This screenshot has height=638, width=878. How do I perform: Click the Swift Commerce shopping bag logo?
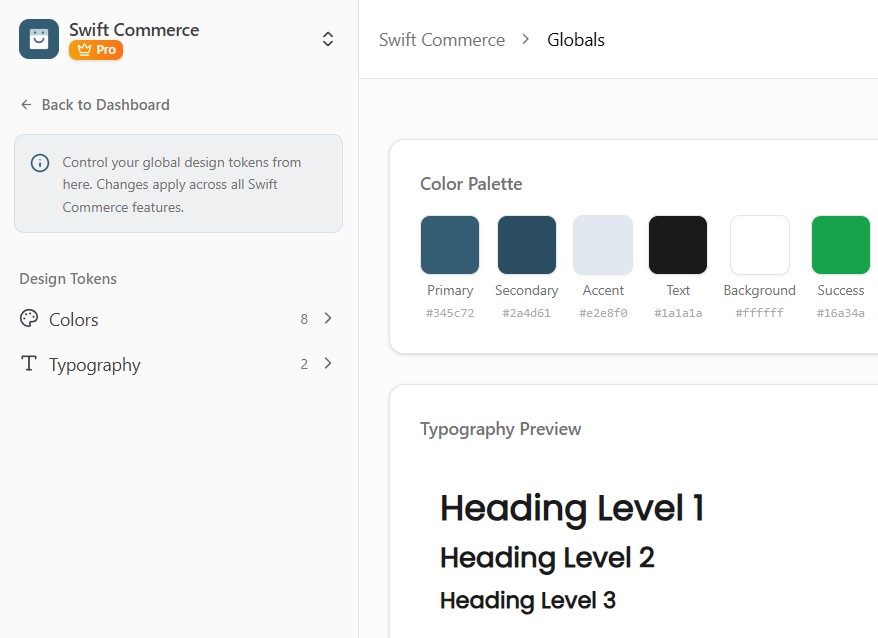(x=39, y=39)
